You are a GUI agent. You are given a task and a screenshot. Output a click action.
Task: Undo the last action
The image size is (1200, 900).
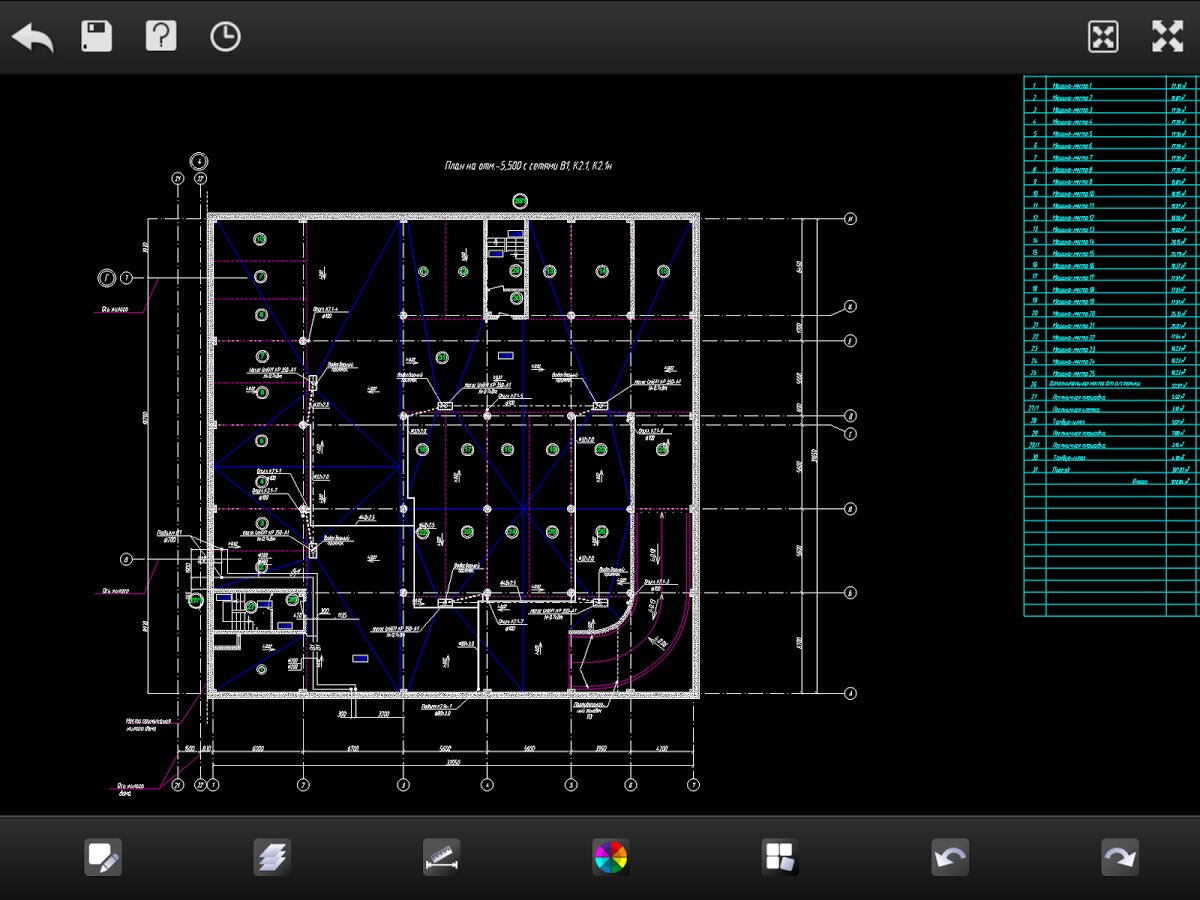(x=949, y=857)
